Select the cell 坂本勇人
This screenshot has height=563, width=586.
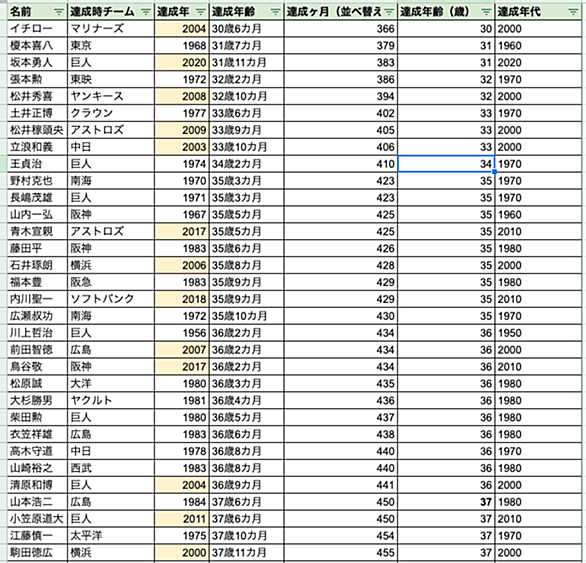pyautogui.click(x=37, y=62)
